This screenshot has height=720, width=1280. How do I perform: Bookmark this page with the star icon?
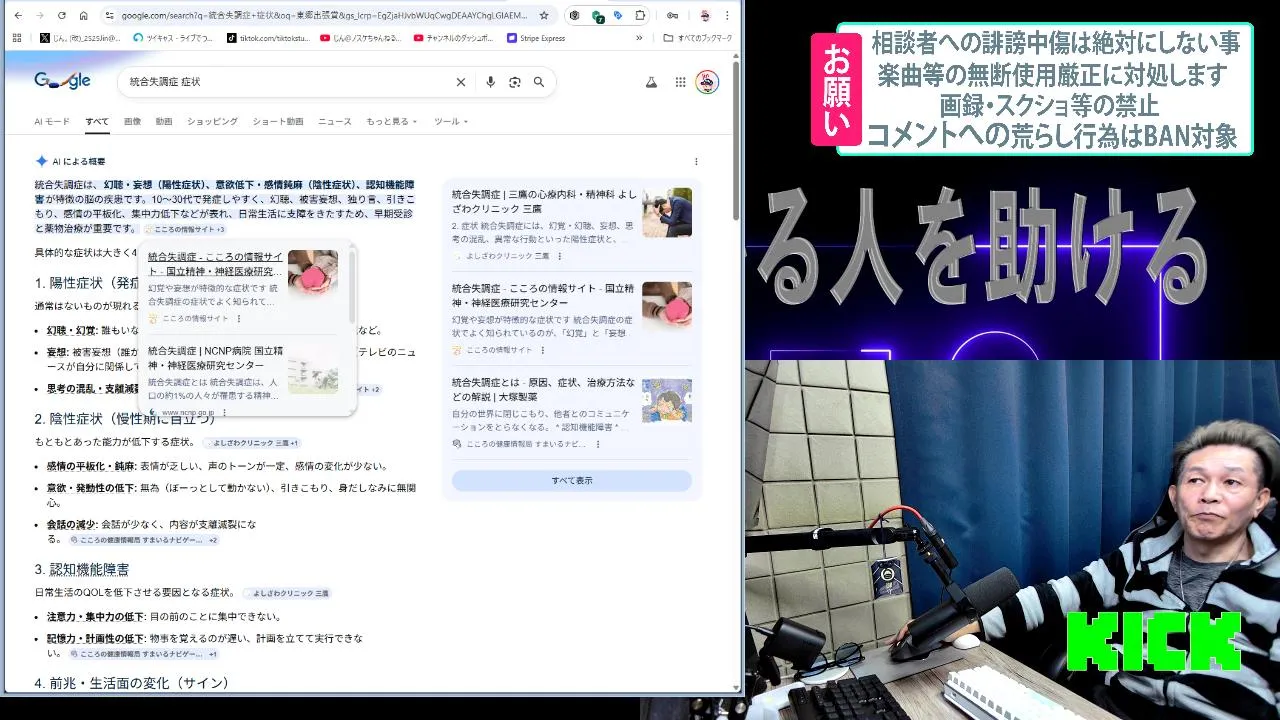[544, 16]
